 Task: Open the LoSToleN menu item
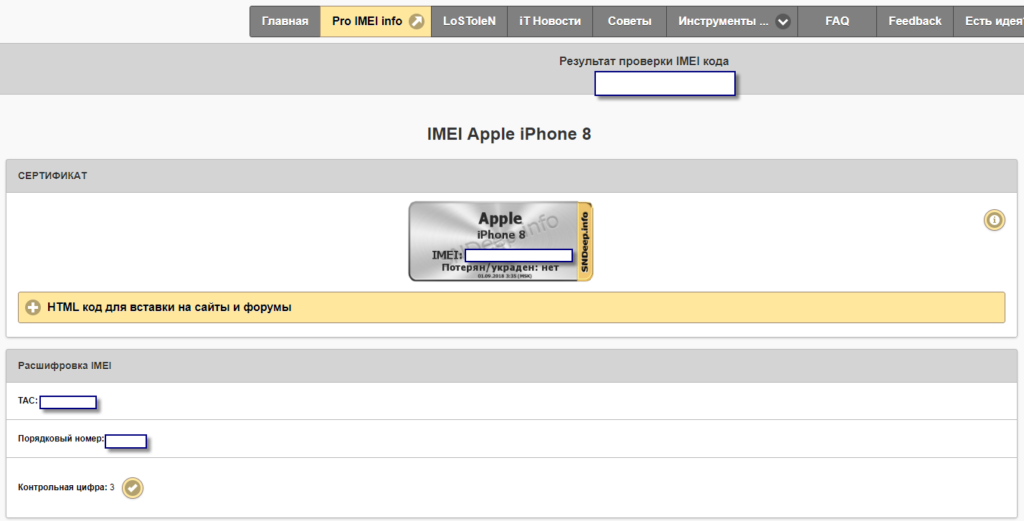tap(469, 21)
